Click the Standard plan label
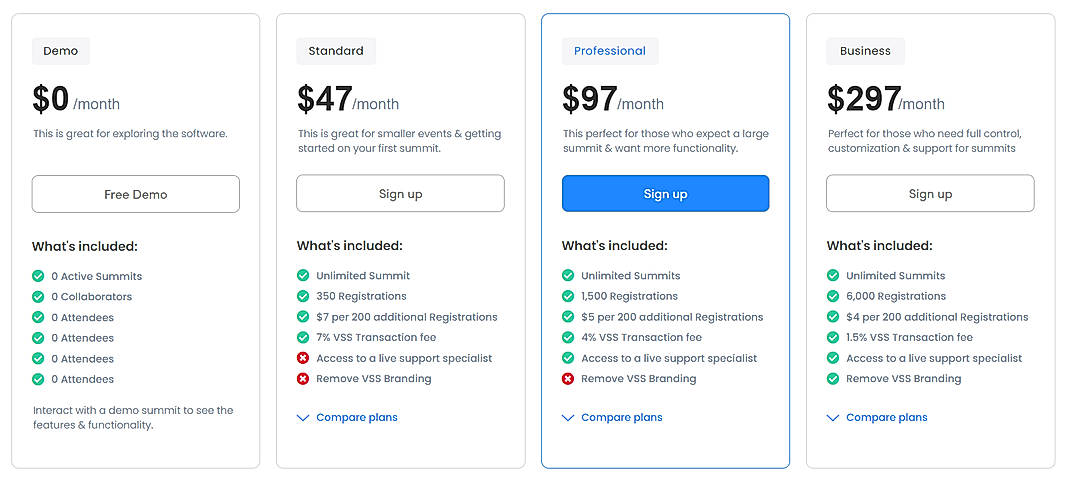The width and height of the screenshot is (1070, 480). coord(336,51)
